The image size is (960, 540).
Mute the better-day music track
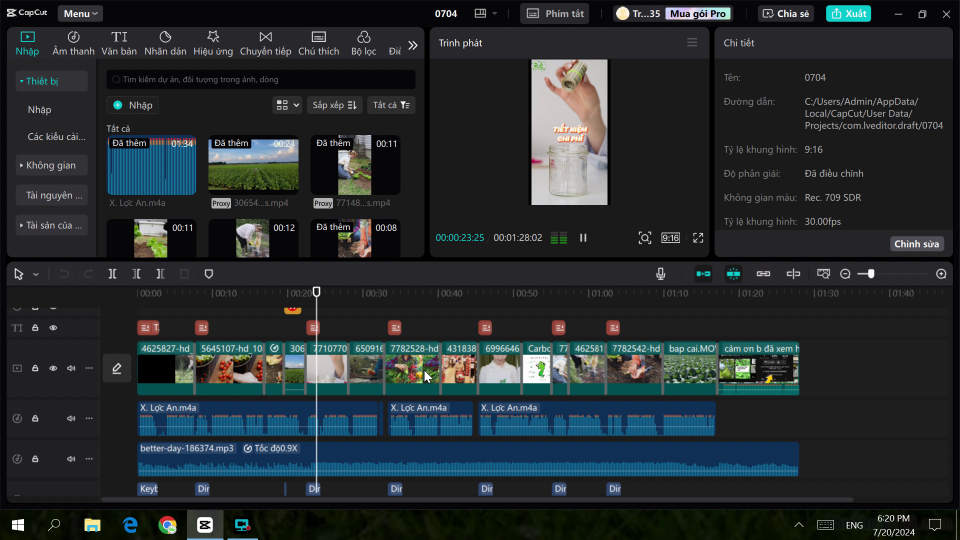pyautogui.click(x=71, y=459)
